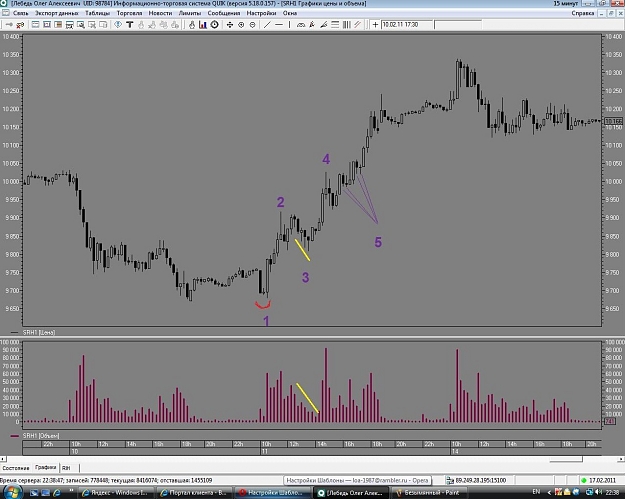Open Портал клиента taskbar item
The width and height of the screenshot is (625, 499).
194,493
